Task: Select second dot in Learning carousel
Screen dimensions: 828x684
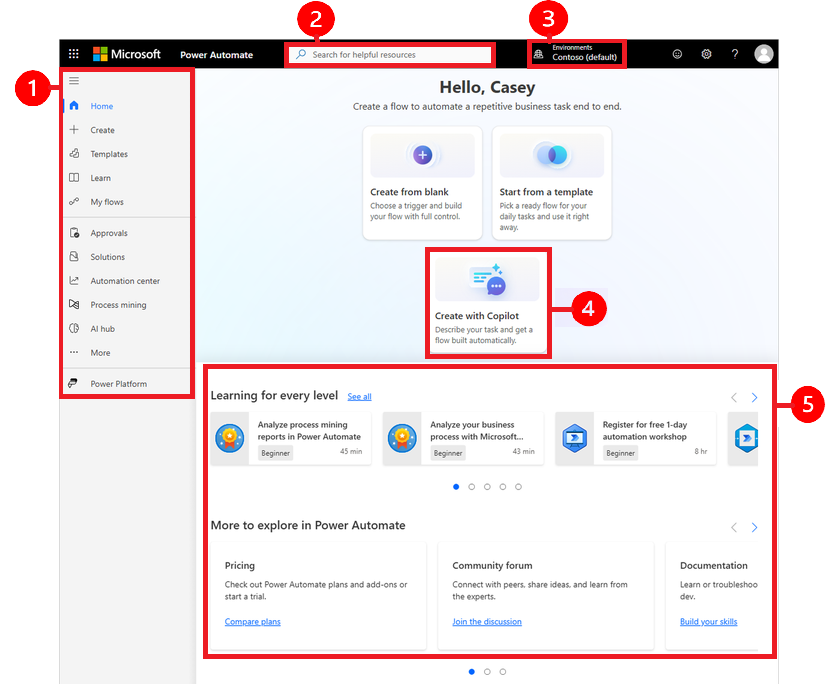Action: point(472,486)
